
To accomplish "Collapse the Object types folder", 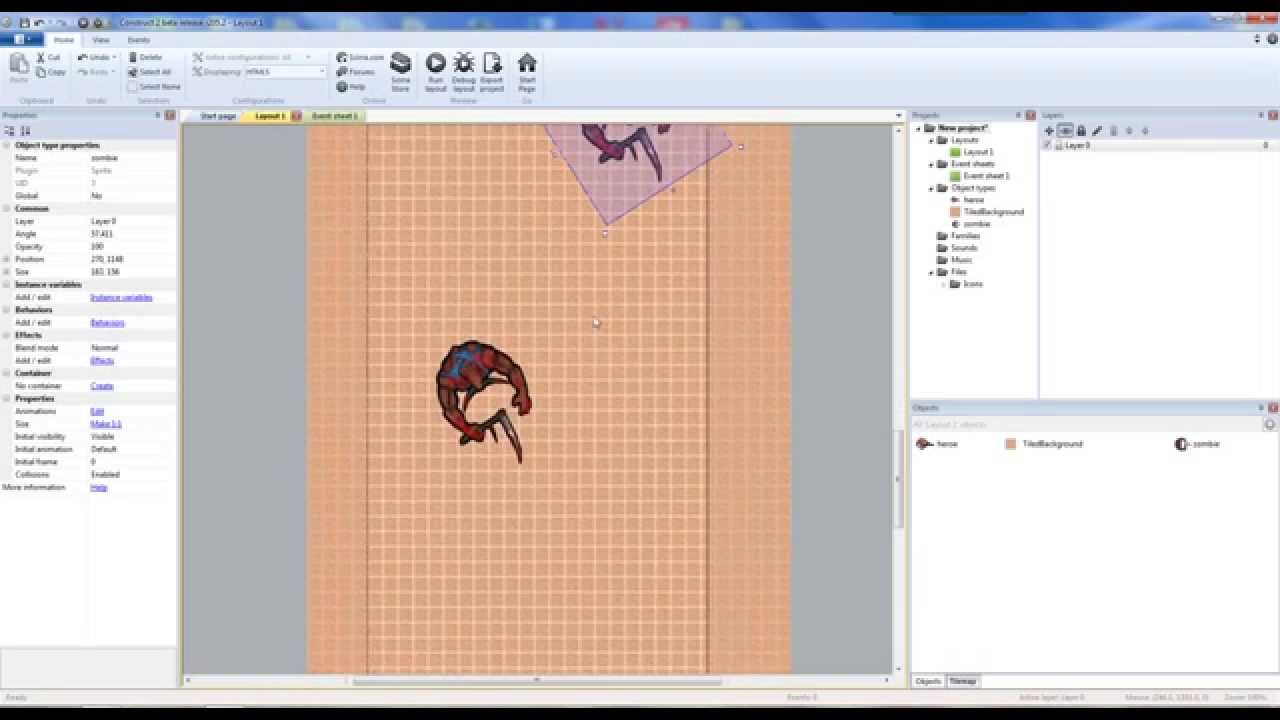I will [930, 188].
